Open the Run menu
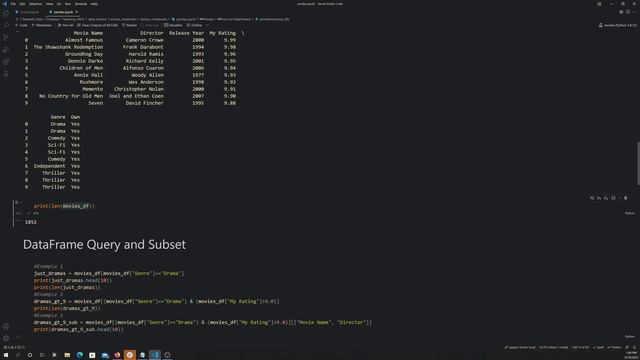Image resolution: width=640 pixels, height=360 pixels. pos(68,4)
